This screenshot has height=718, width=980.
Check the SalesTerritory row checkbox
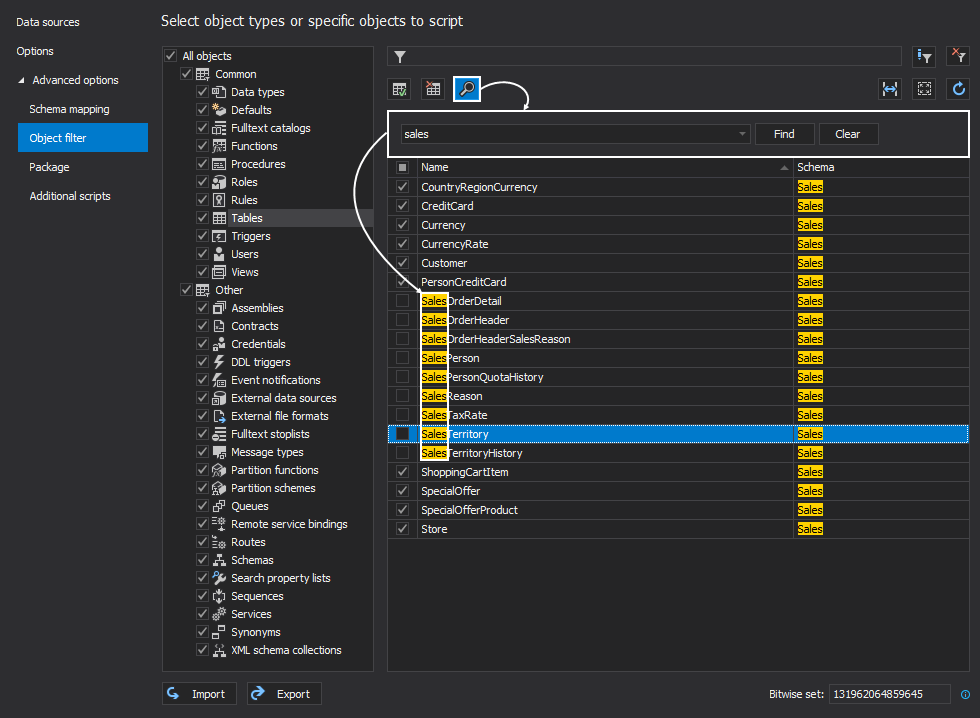click(403, 434)
